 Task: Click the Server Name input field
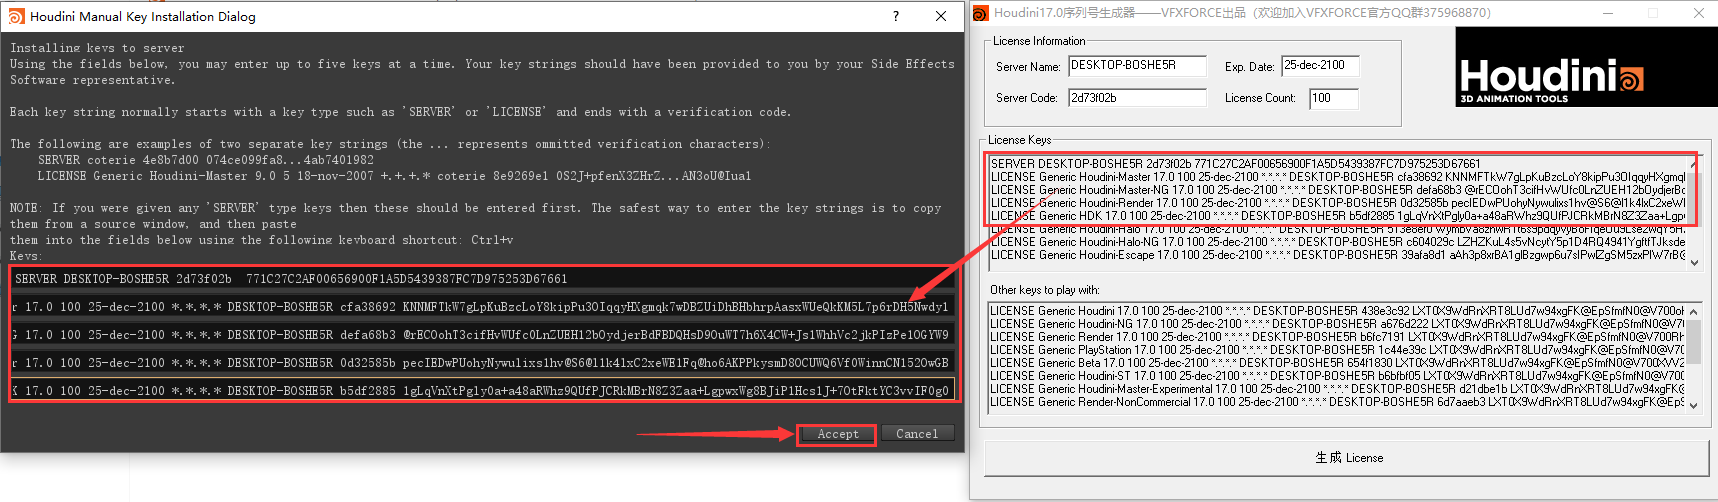click(x=1137, y=66)
